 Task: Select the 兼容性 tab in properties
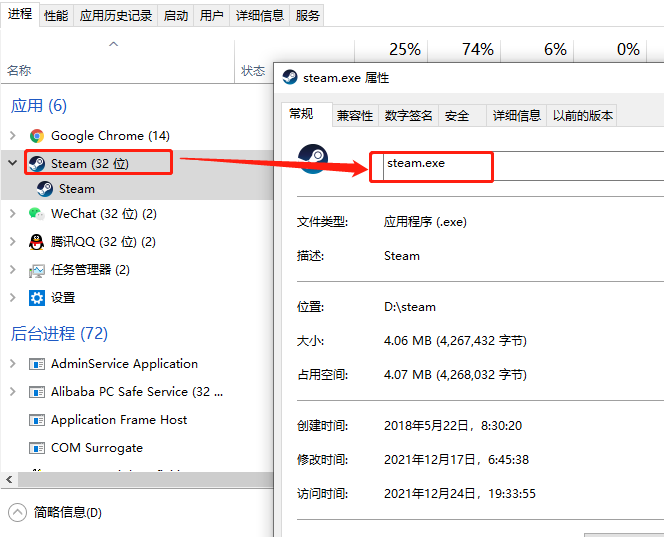coord(355,116)
